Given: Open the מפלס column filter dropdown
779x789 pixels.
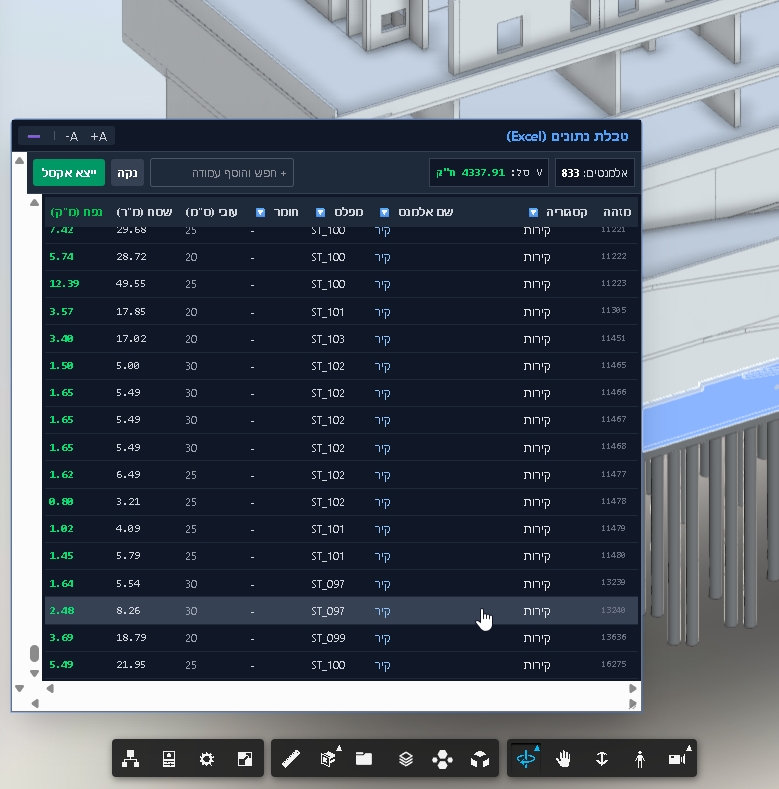Looking at the screenshot, I should [320, 212].
